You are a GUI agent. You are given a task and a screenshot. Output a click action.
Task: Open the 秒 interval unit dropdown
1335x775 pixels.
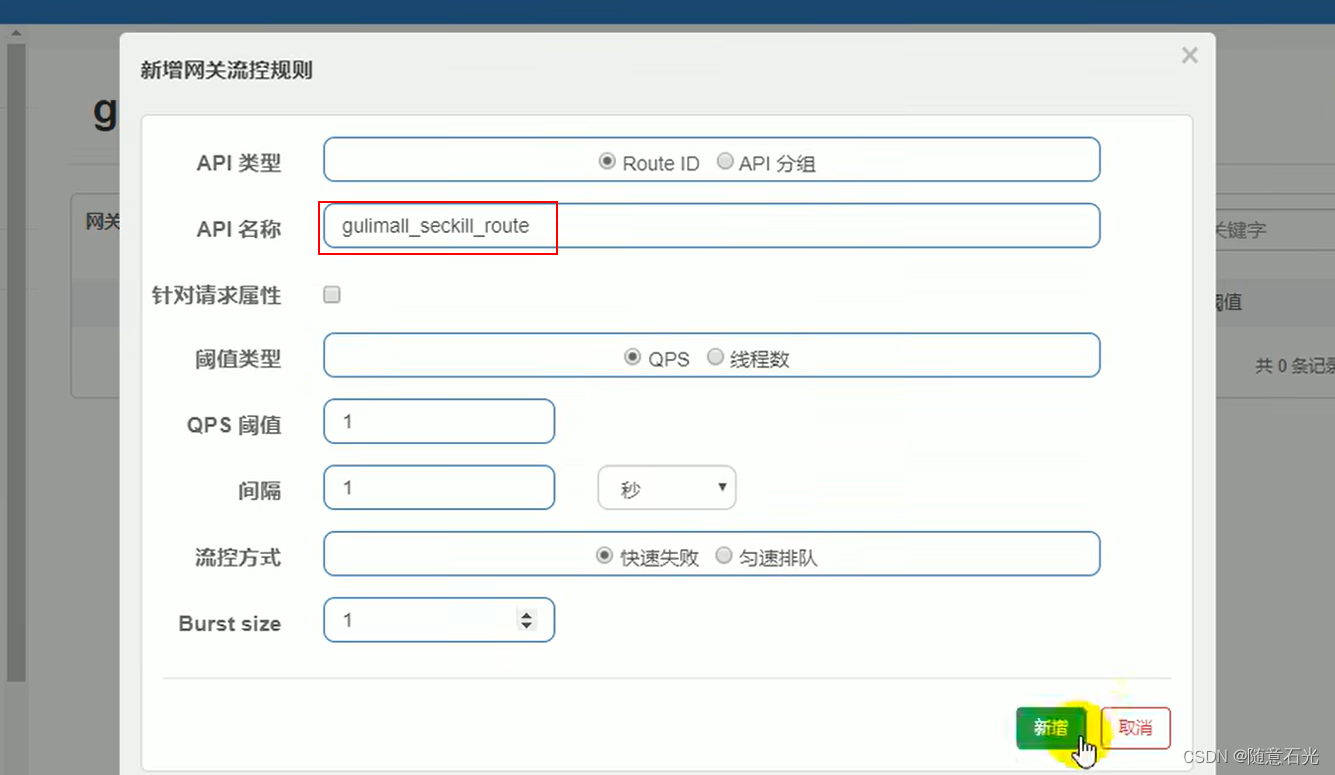coord(667,488)
